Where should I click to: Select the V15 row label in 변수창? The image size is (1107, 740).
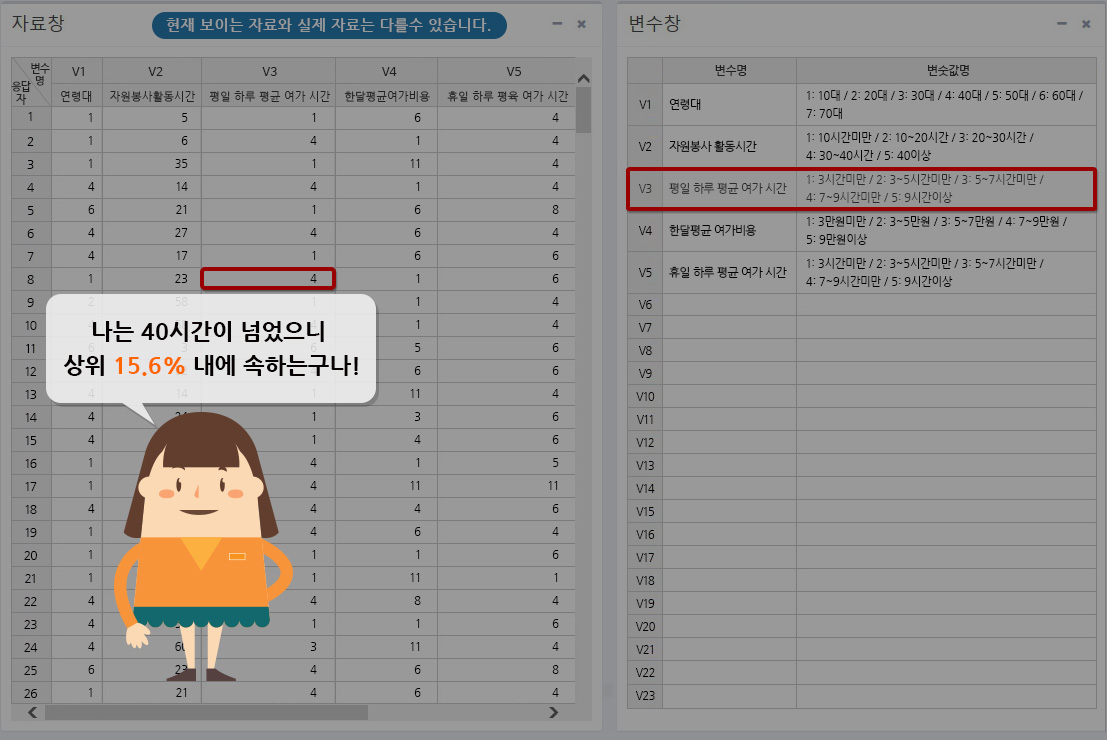pos(645,511)
